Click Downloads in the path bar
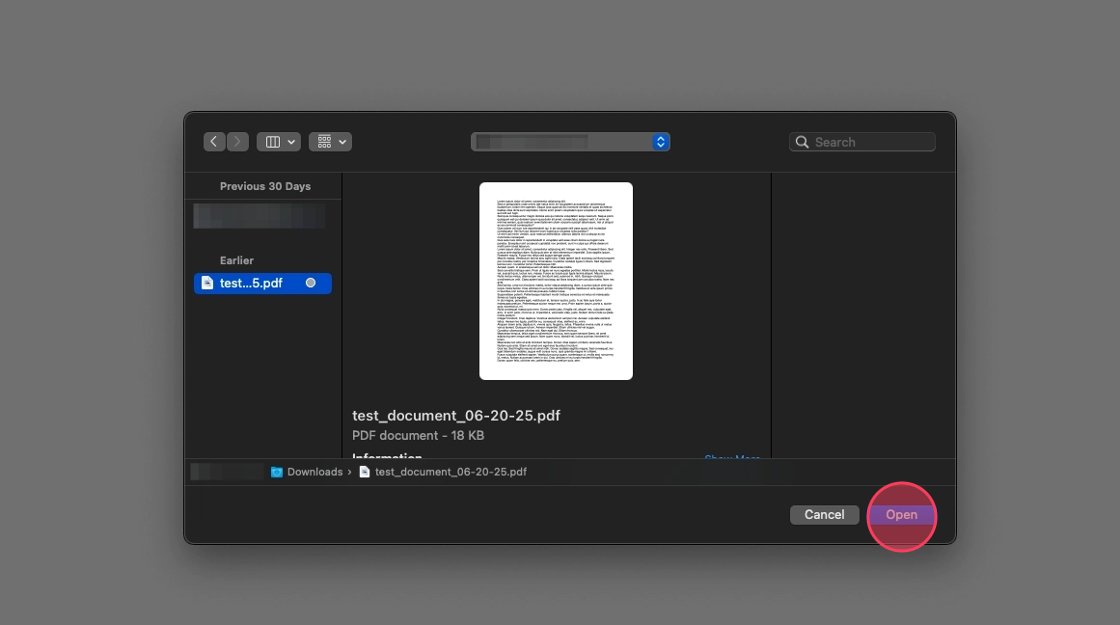The image size is (1120, 625). click(315, 472)
